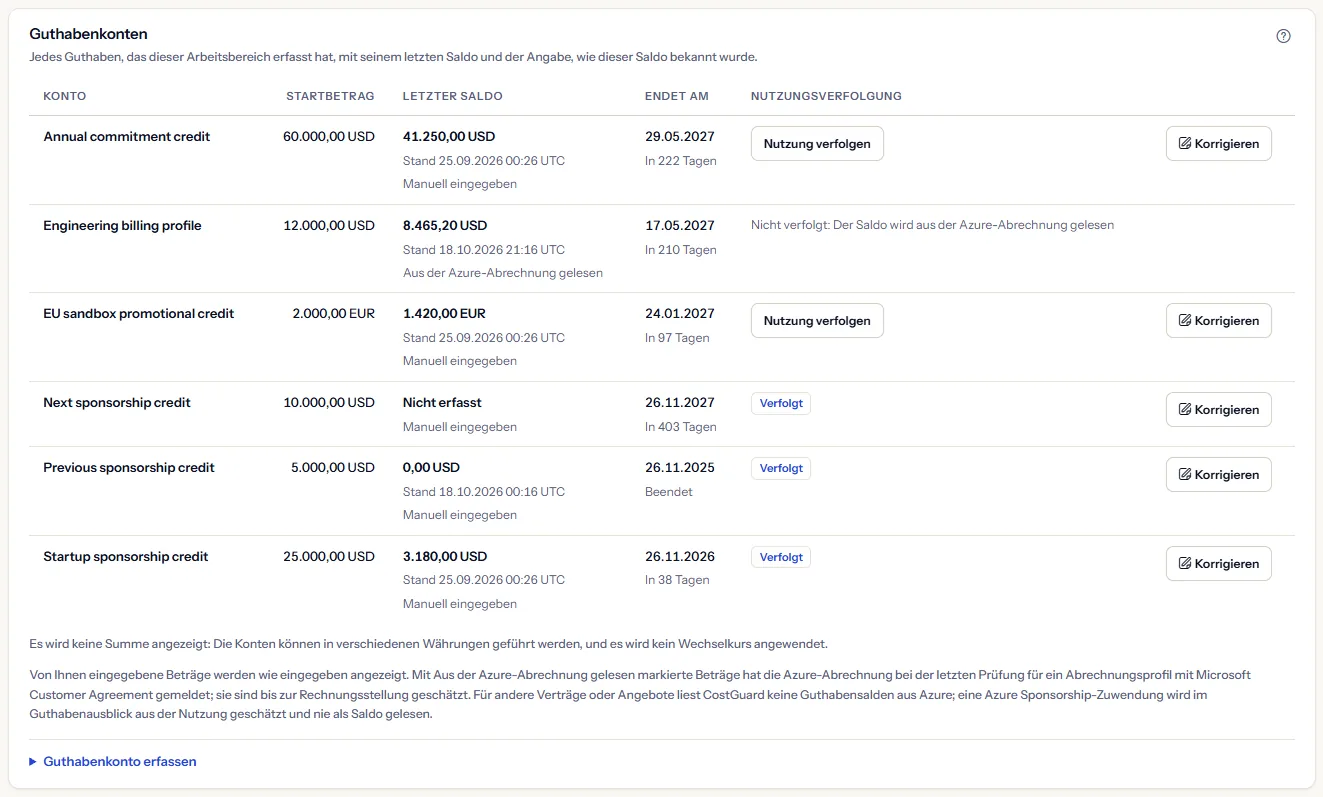
Task: Expand the Guthabenkonto erfassen section
Action: [x=113, y=761]
